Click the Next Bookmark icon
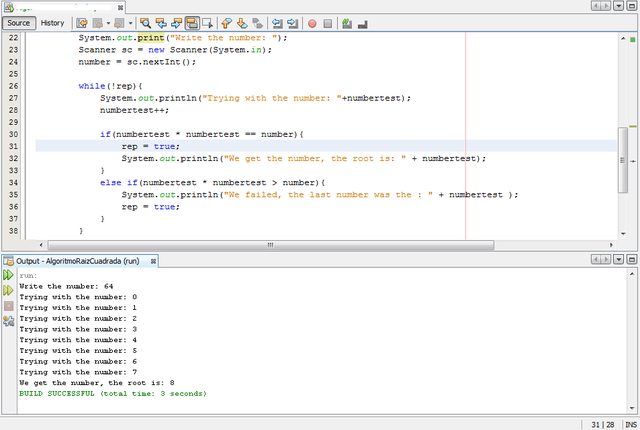The height and width of the screenshot is (430, 640). [242, 23]
